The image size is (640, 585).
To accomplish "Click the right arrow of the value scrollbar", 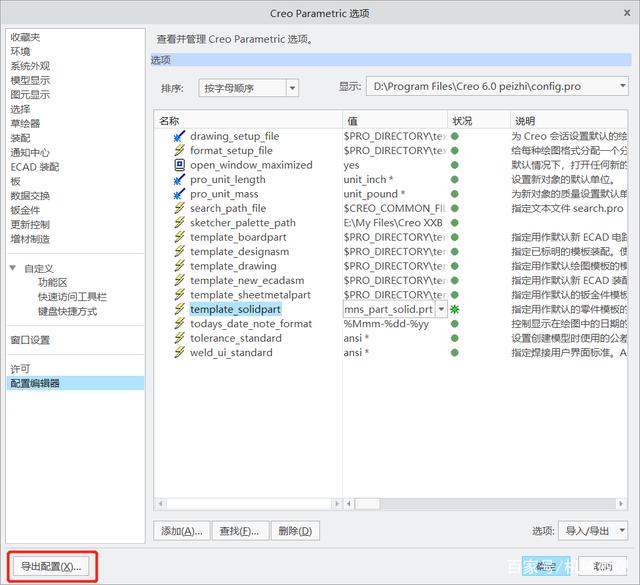I will (x=621, y=504).
